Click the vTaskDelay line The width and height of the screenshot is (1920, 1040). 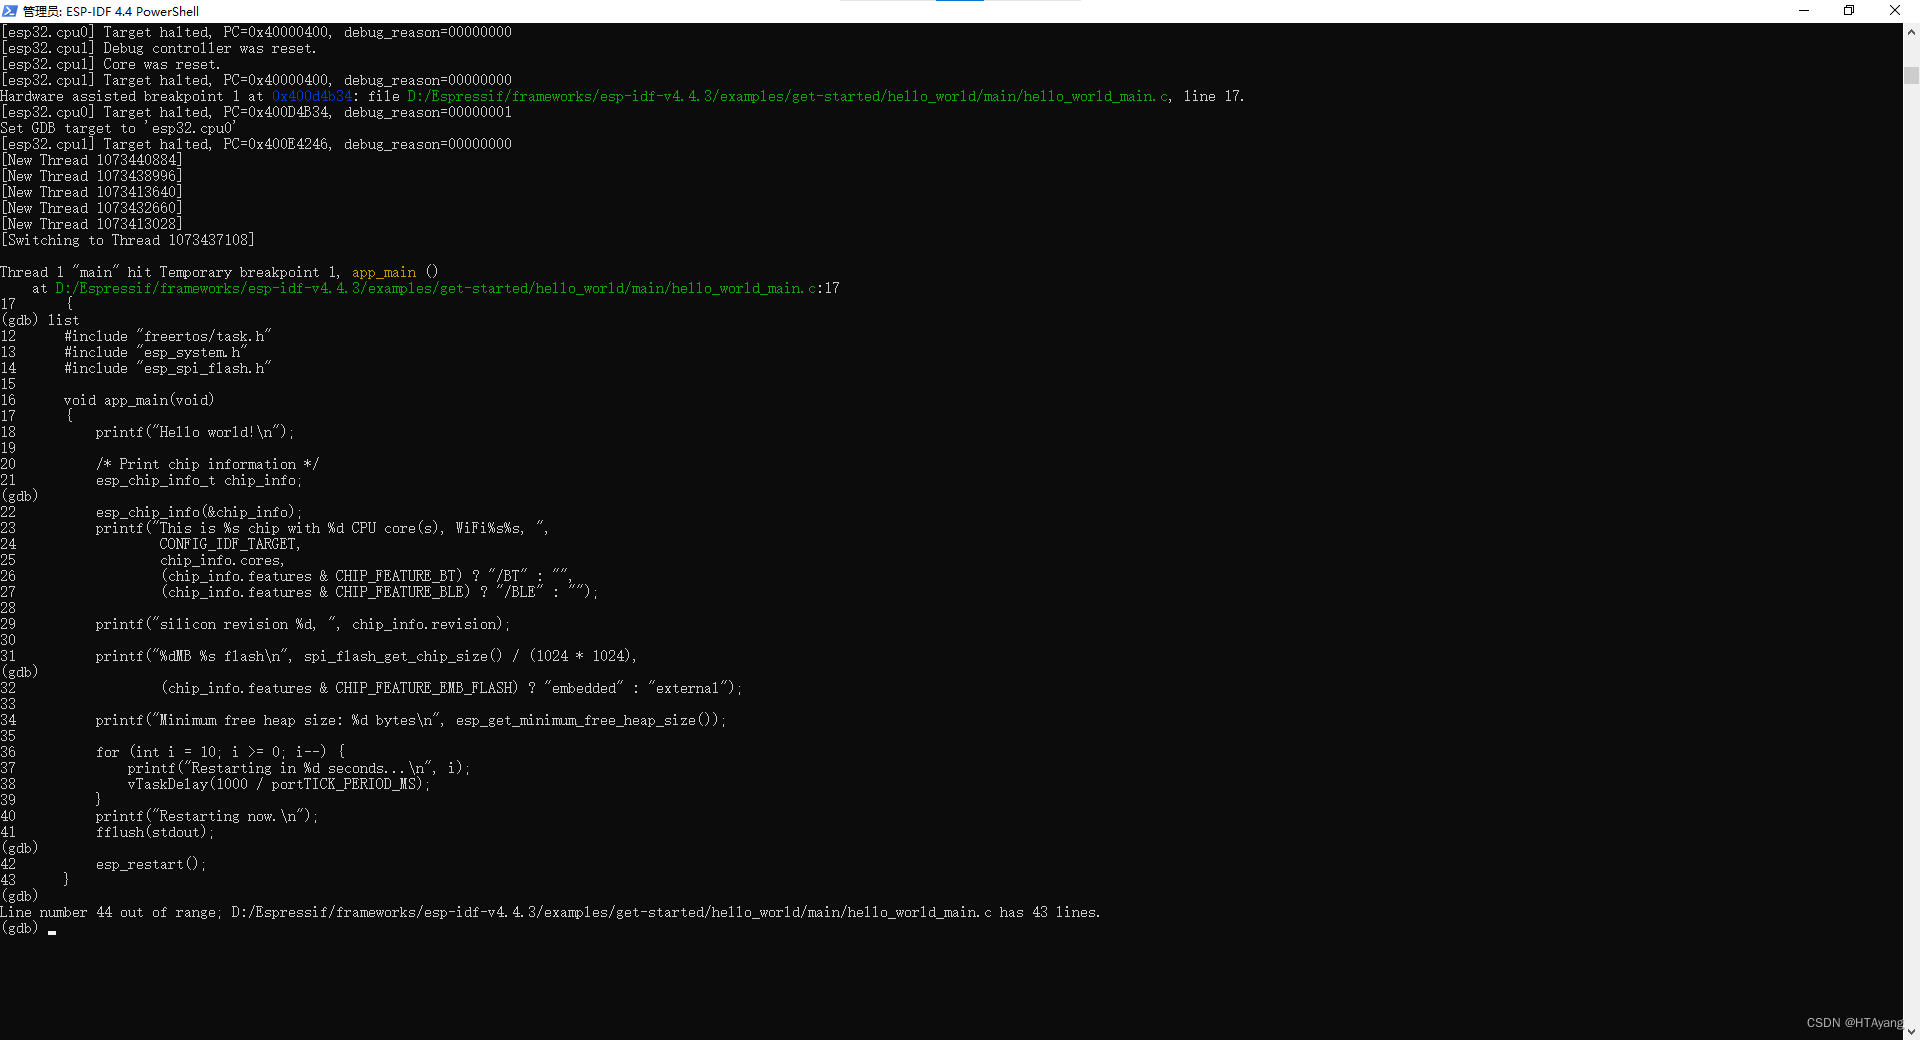tap(279, 784)
